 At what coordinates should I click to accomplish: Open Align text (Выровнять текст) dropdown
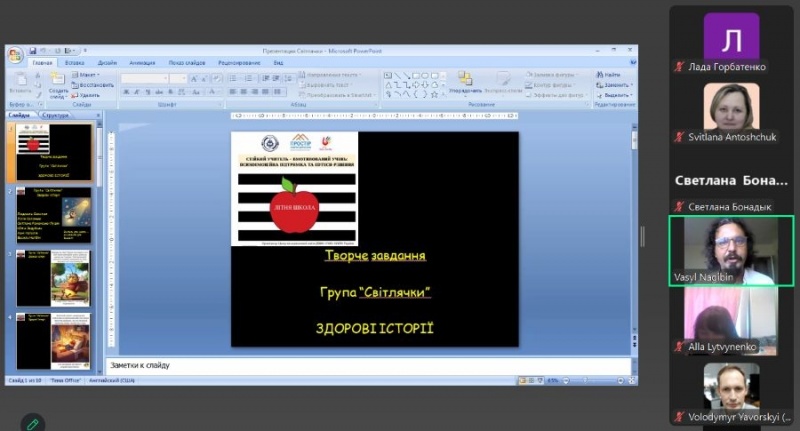tap(326, 85)
